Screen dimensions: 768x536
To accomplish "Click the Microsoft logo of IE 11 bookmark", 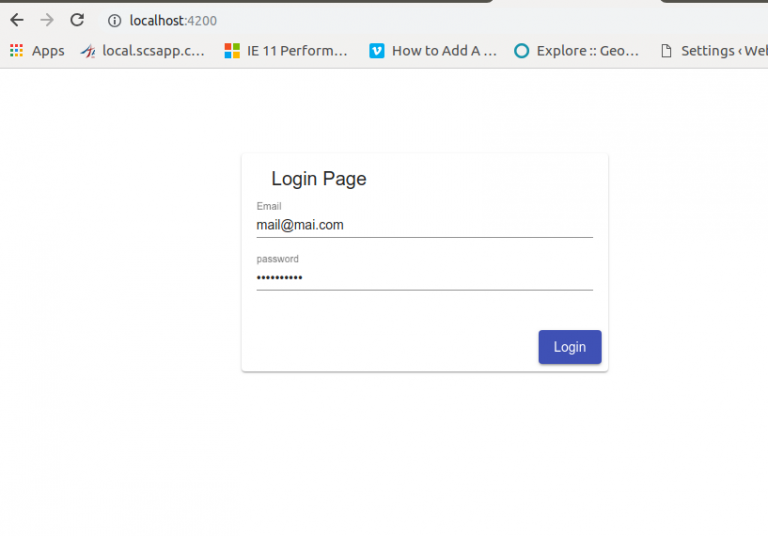I will click(232, 50).
